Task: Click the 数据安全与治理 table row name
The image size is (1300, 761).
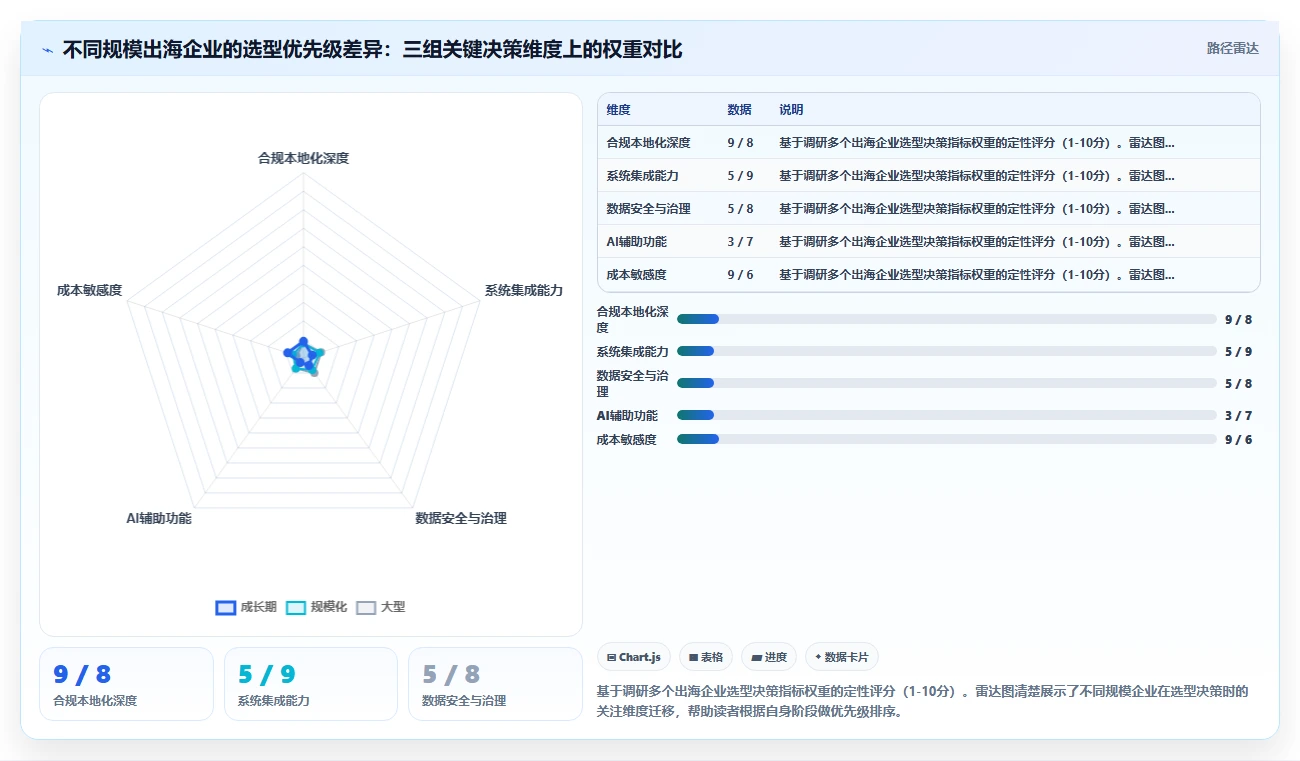Action: point(648,209)
